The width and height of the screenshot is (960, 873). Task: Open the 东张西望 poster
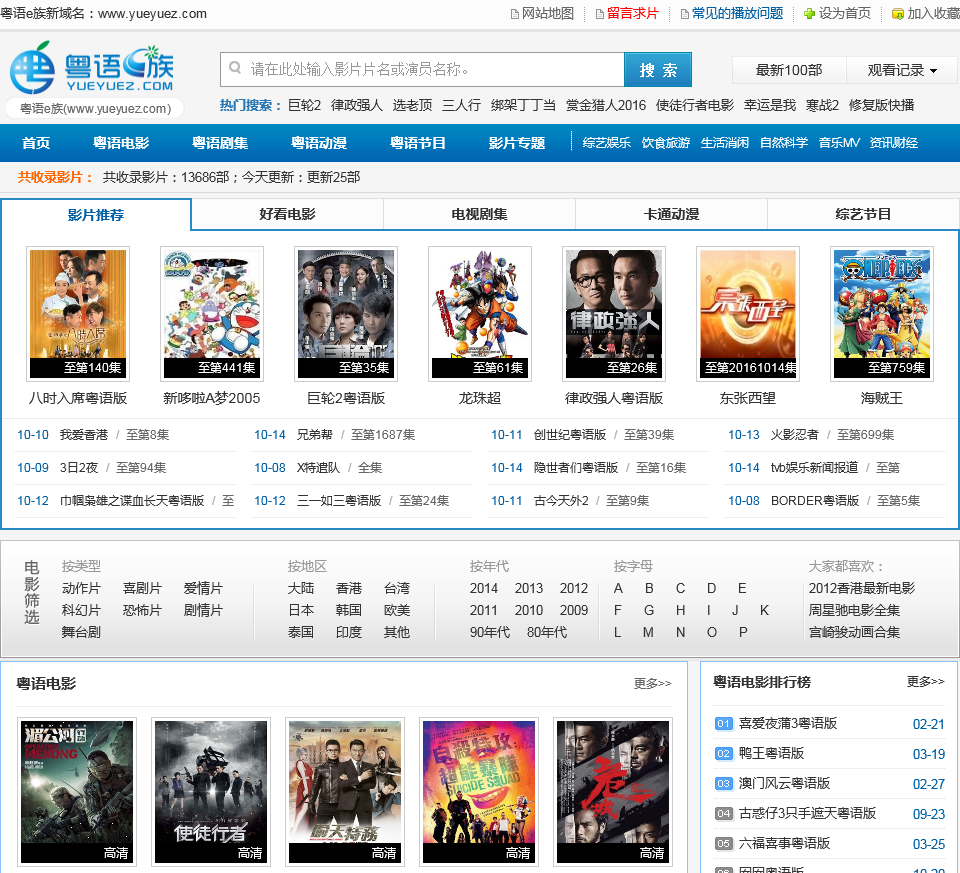pos(748,314)
